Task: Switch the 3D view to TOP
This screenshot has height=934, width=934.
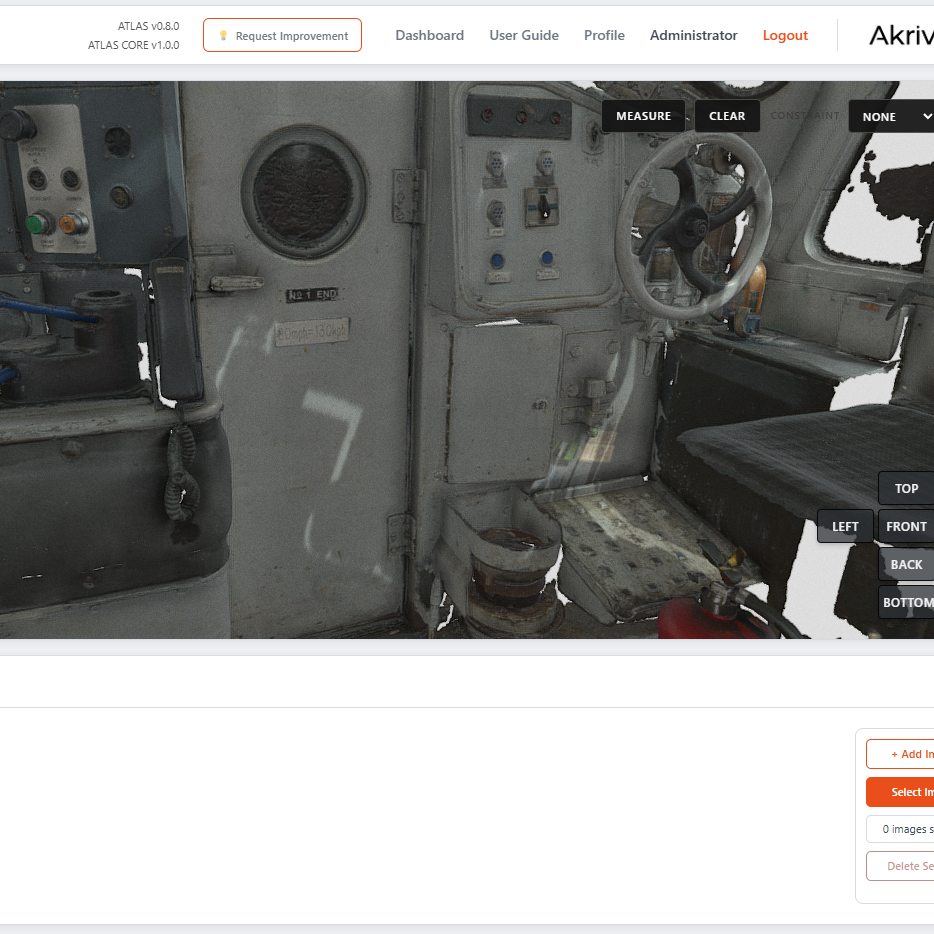Action: 906,488
